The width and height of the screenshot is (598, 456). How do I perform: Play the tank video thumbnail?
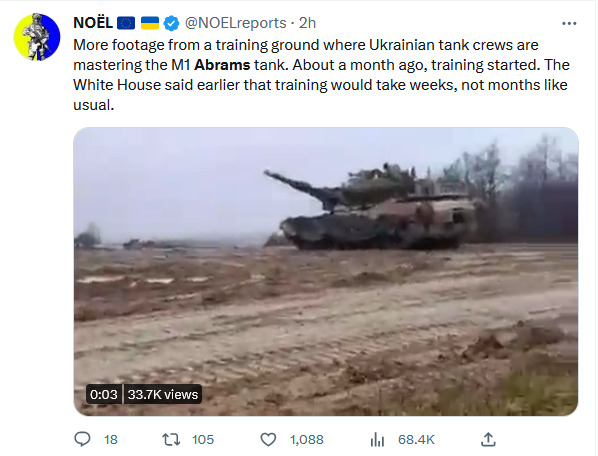tap(326, 271)
